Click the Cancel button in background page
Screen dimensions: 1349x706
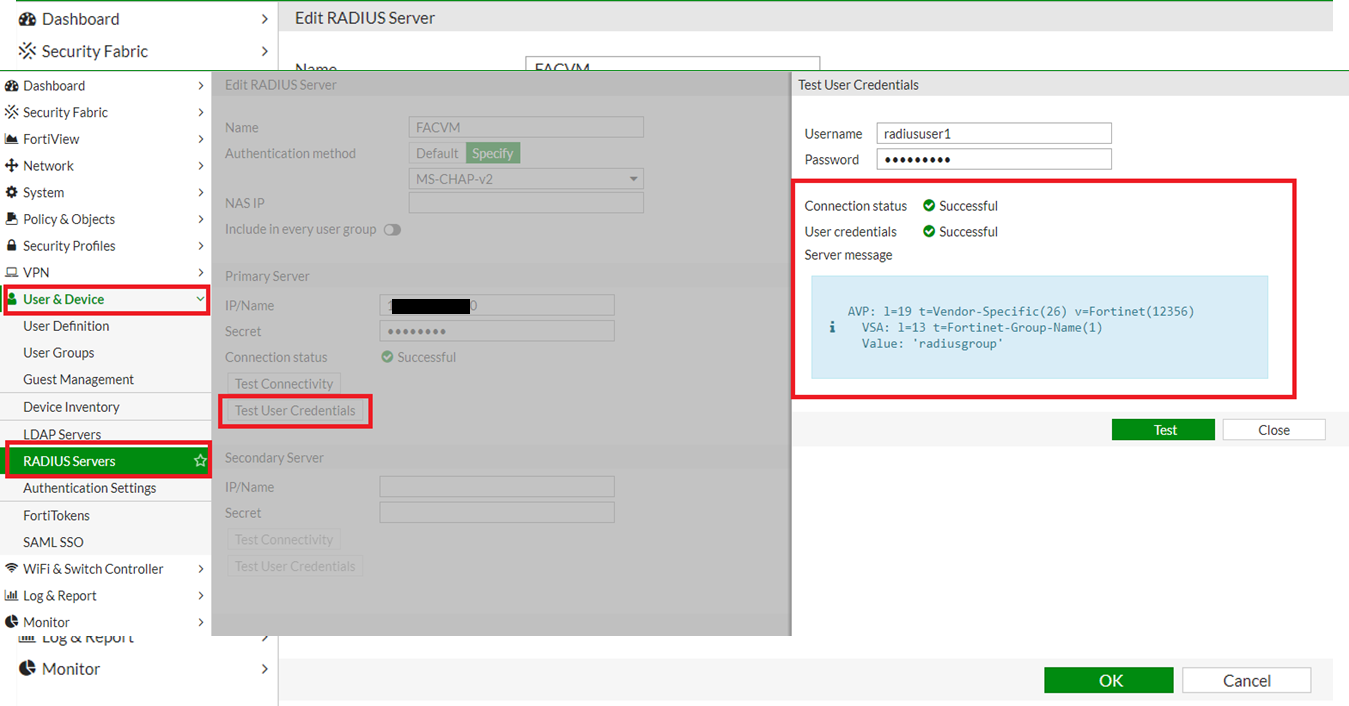pos(1246,680)
